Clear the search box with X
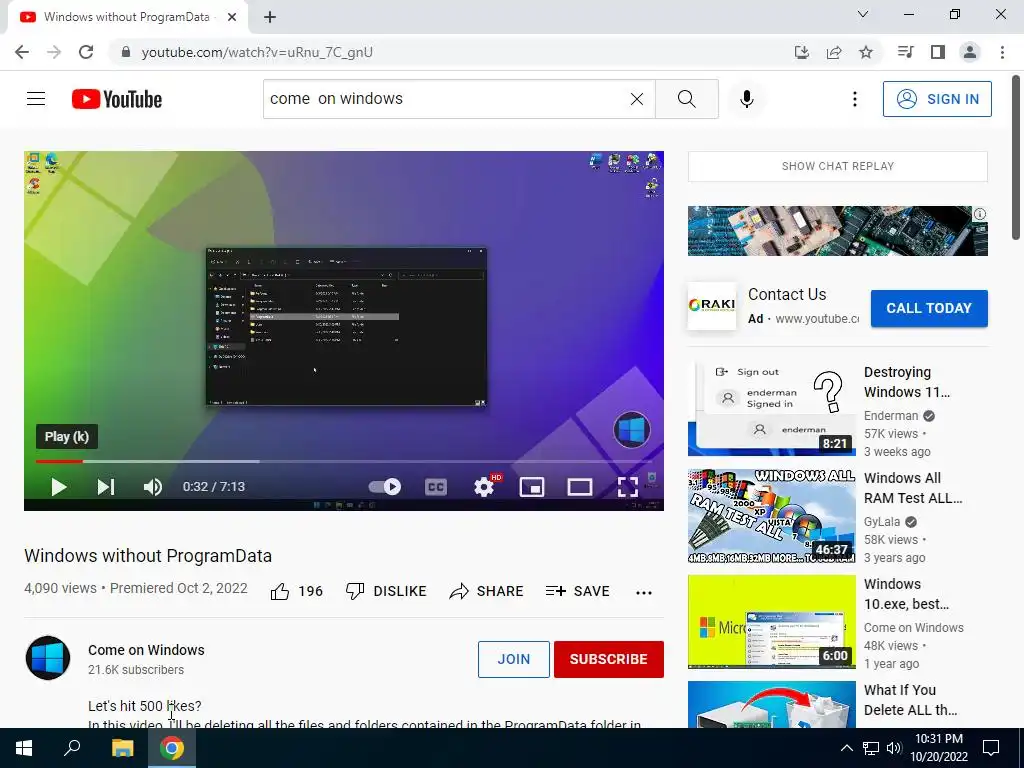The height and width of the screenshot is (768, 1024). pos(637,99)
